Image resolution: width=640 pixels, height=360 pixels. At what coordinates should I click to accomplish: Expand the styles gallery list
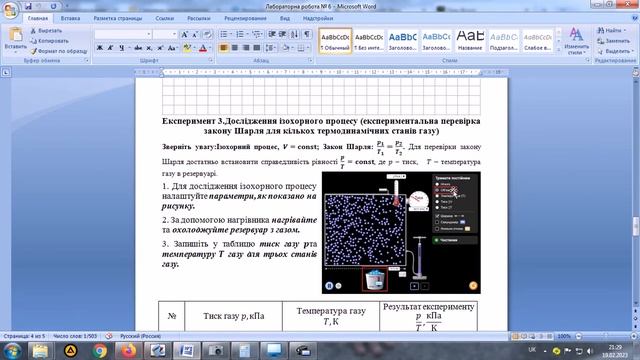point(559,50)
